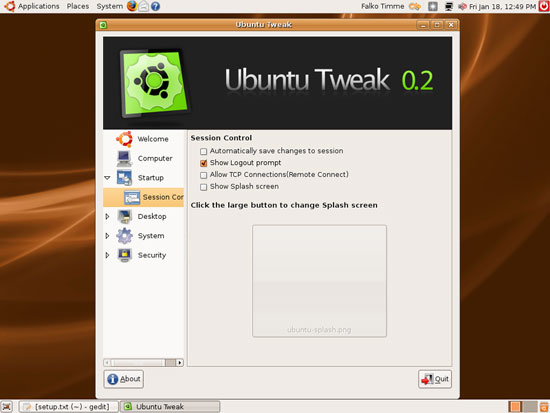The image size is (550, 413).
Task: Click the clock showing Fri Jan 18
Action: click(502, 6)
